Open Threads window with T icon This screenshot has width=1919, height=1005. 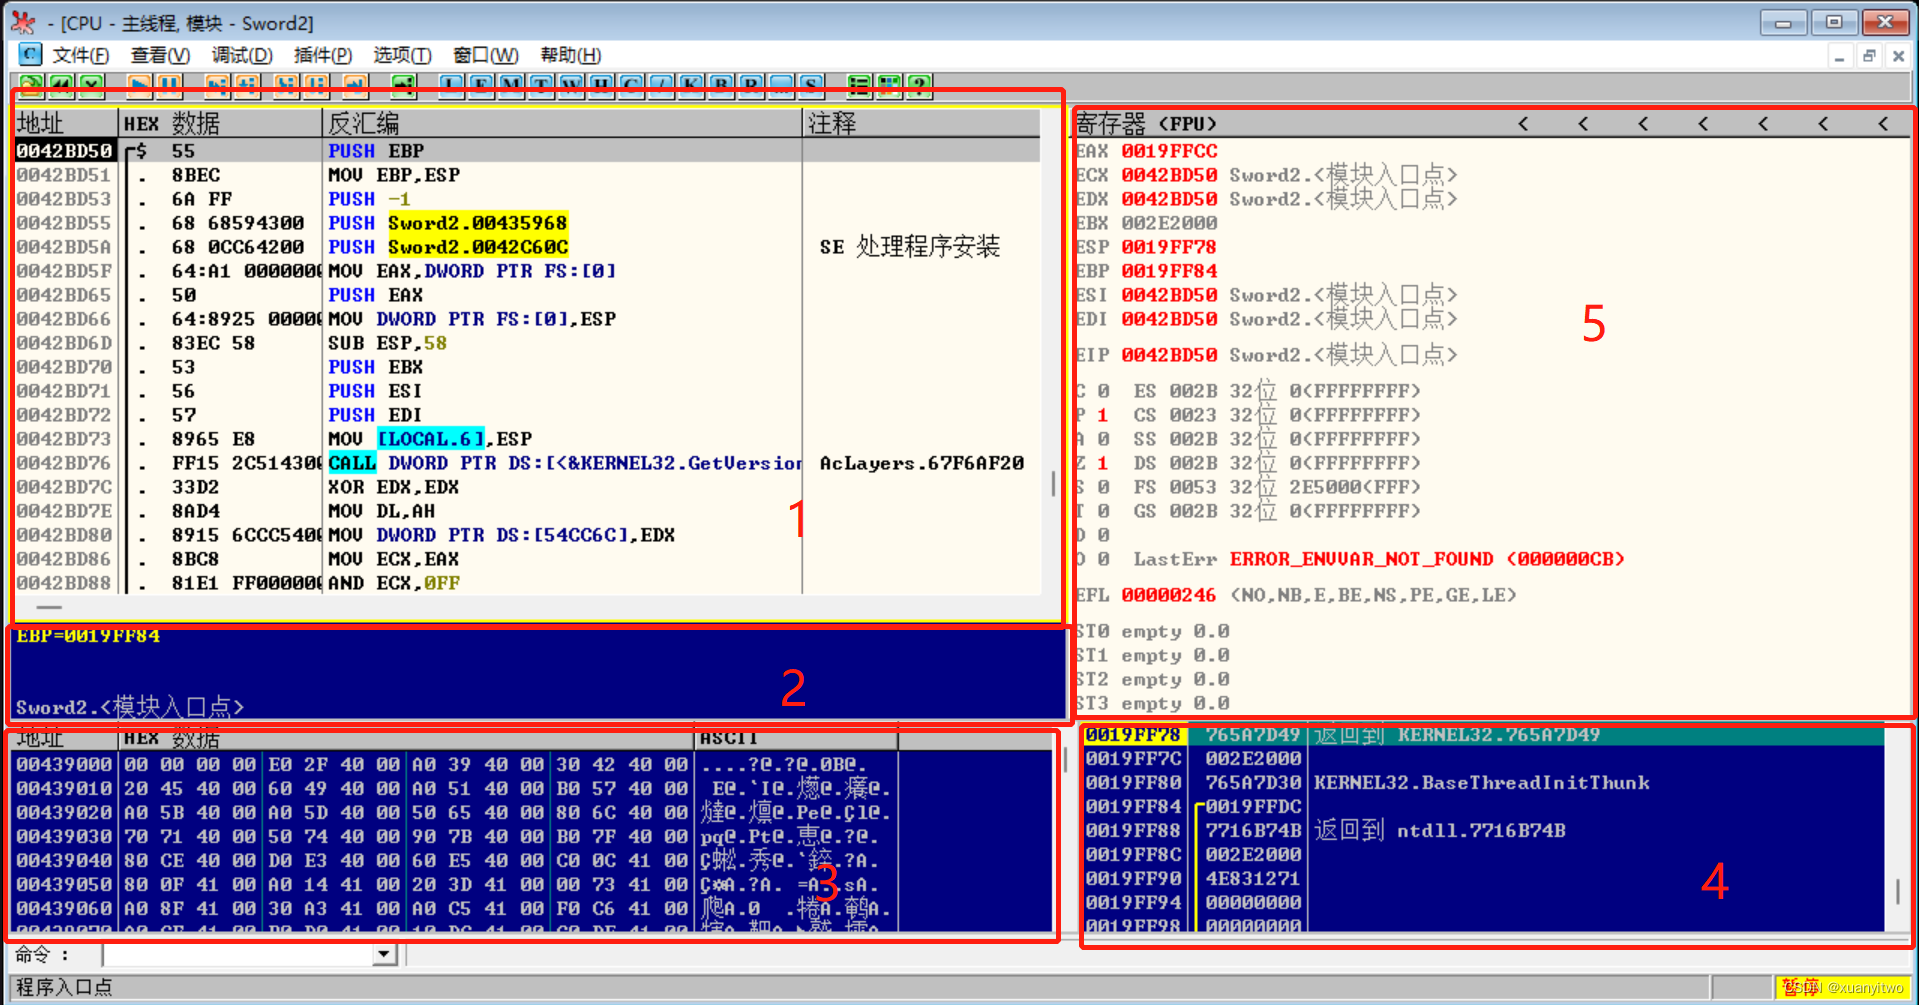click(x=542, y=86)
